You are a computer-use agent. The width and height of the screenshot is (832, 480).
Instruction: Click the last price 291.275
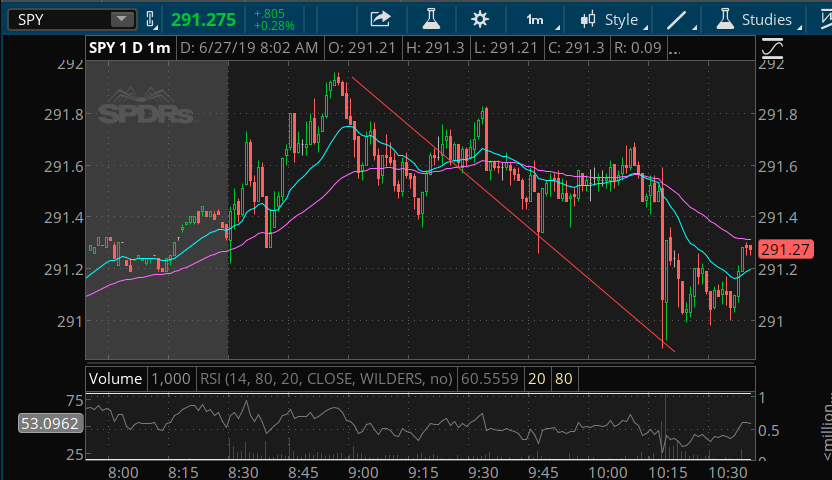pyautogui.click(x=203, y=20)
